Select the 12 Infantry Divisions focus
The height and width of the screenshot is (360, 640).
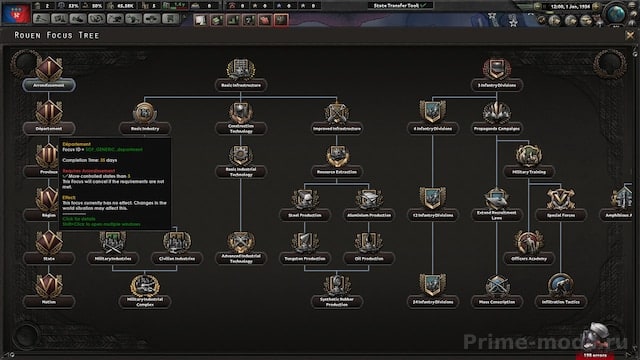[433, 205]
